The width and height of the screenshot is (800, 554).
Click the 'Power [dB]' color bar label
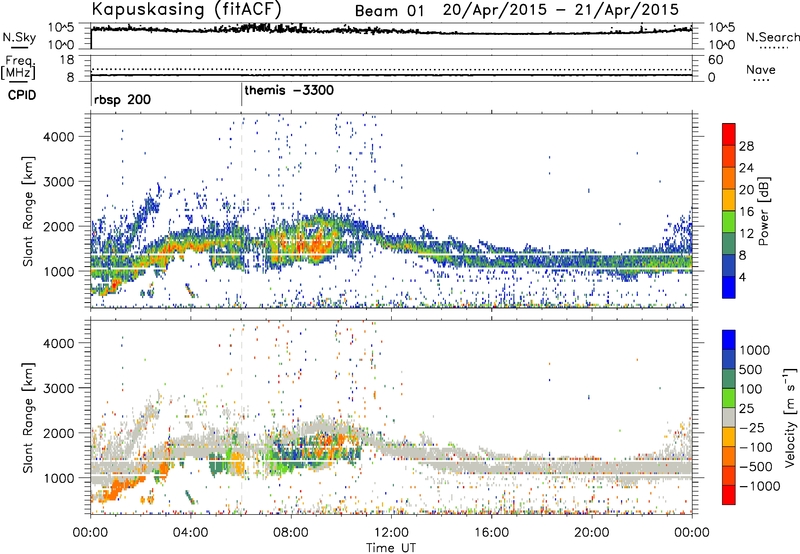(x=764, y=211)
